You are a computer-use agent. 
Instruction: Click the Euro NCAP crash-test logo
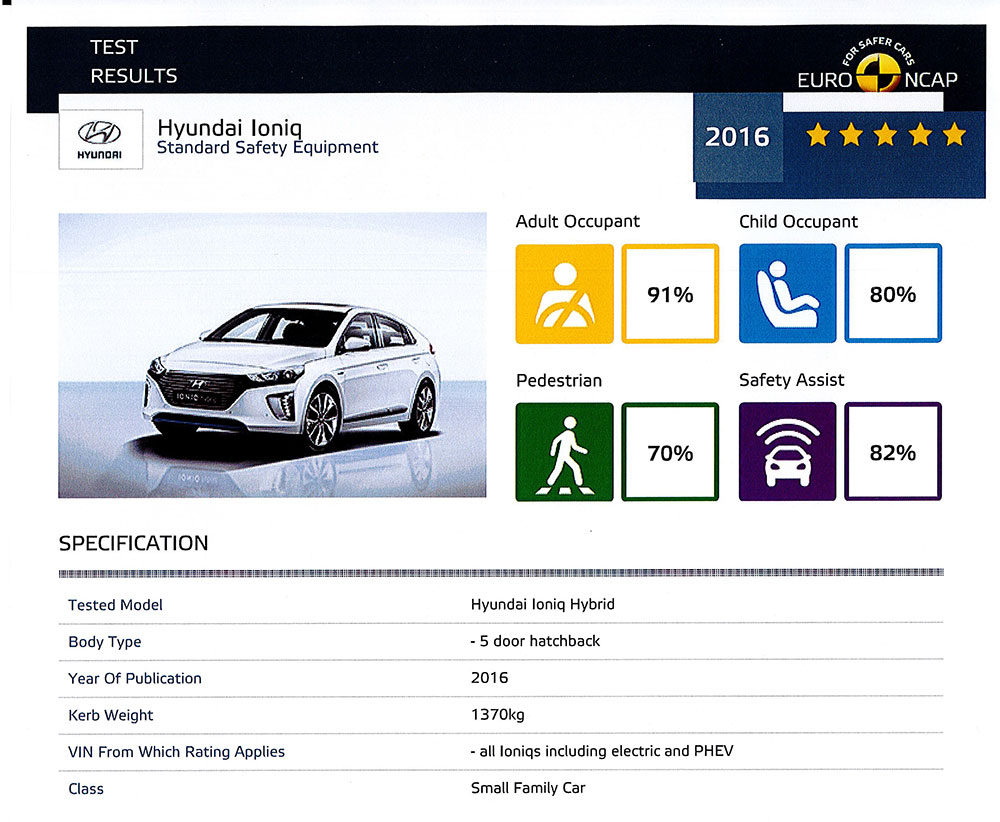click(877, 65)
